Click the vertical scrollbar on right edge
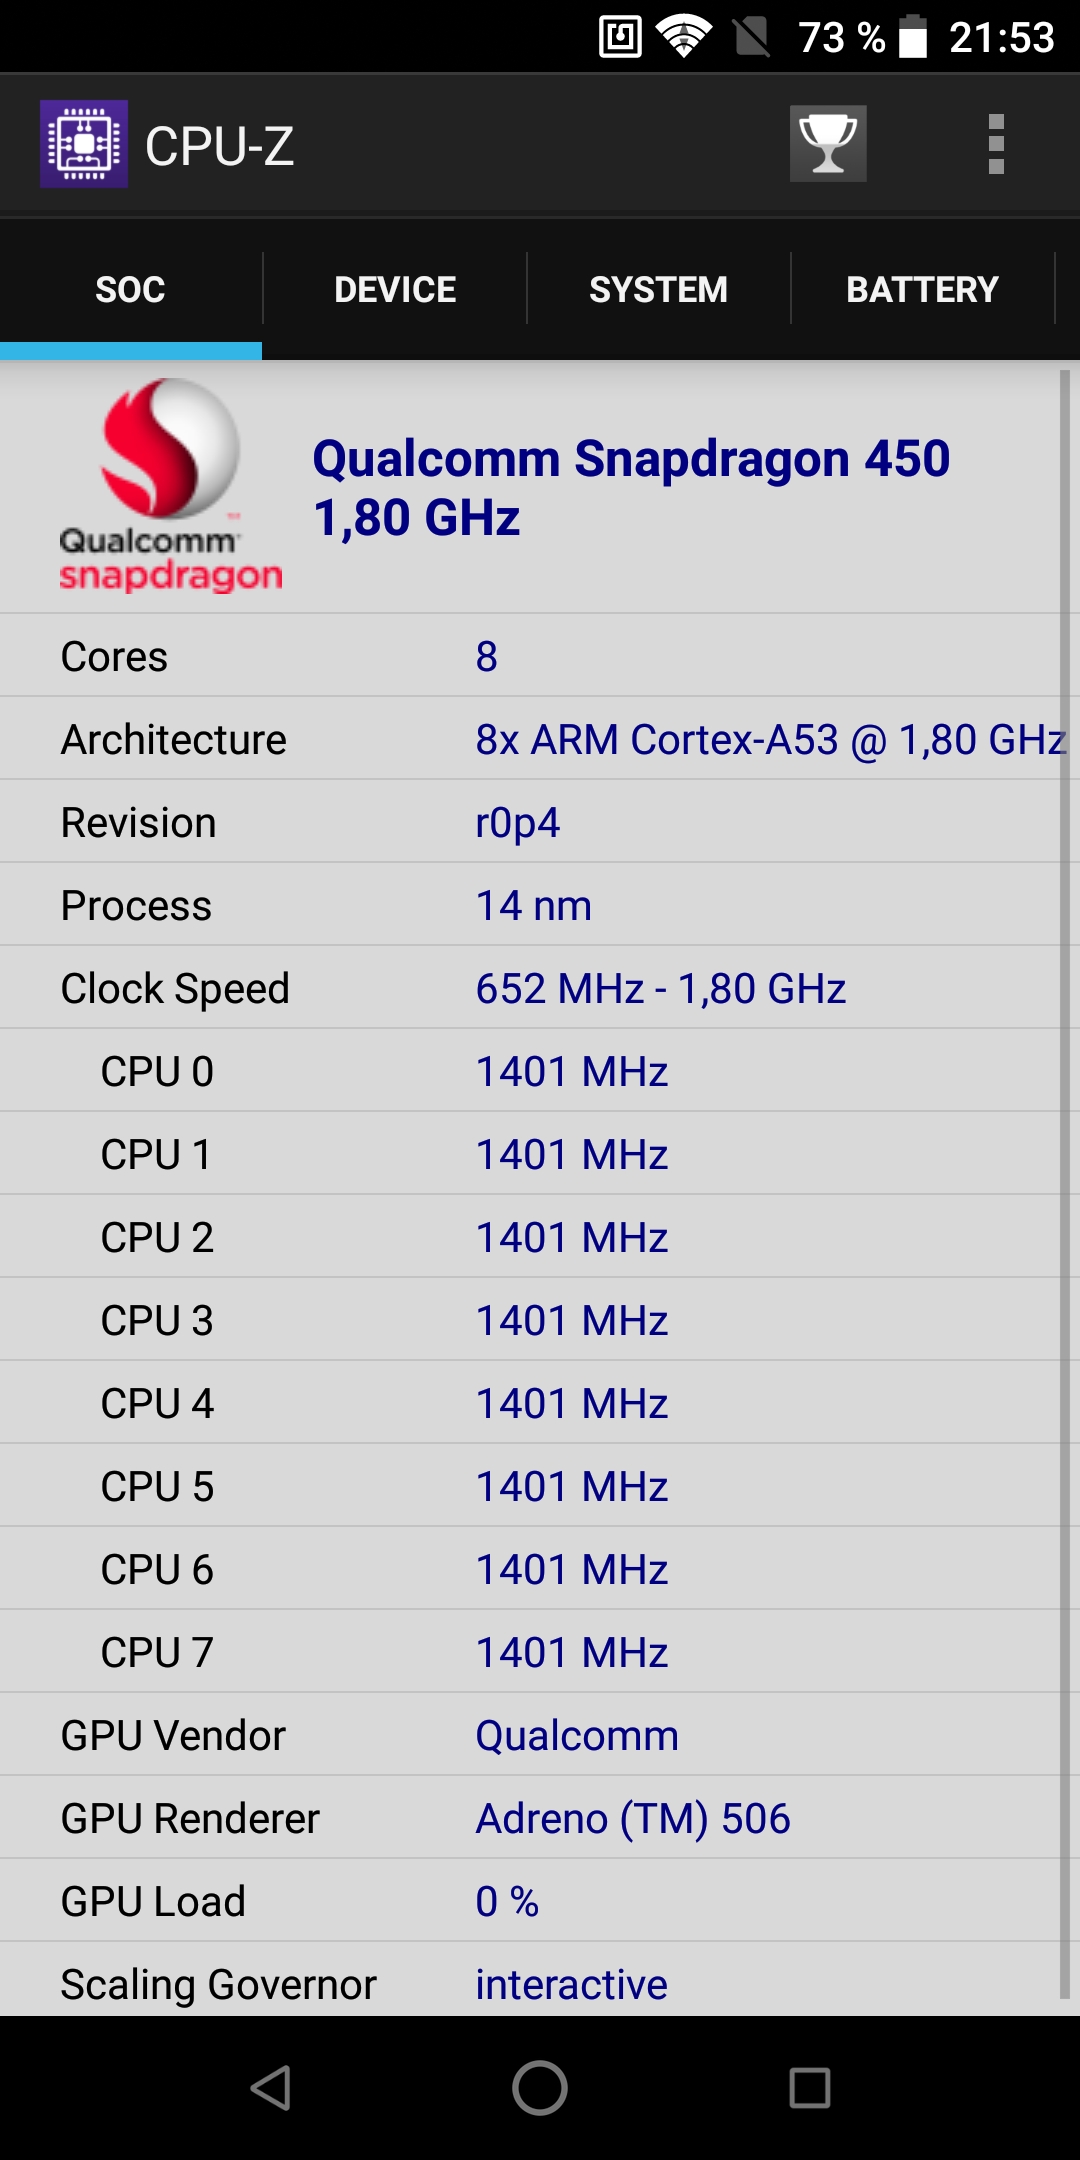The height and width of the screenshot is (2160, 1080). pos(1065,1184)
